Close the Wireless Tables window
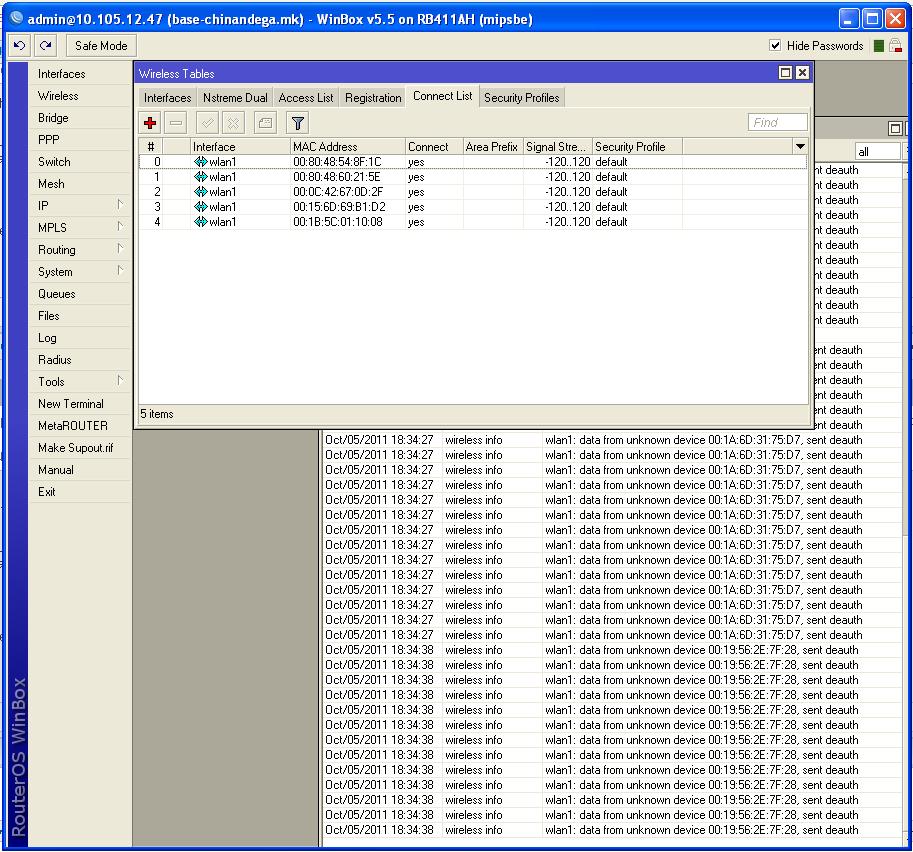This screenshot has height=852, width=913. click(x=802, y=73)
